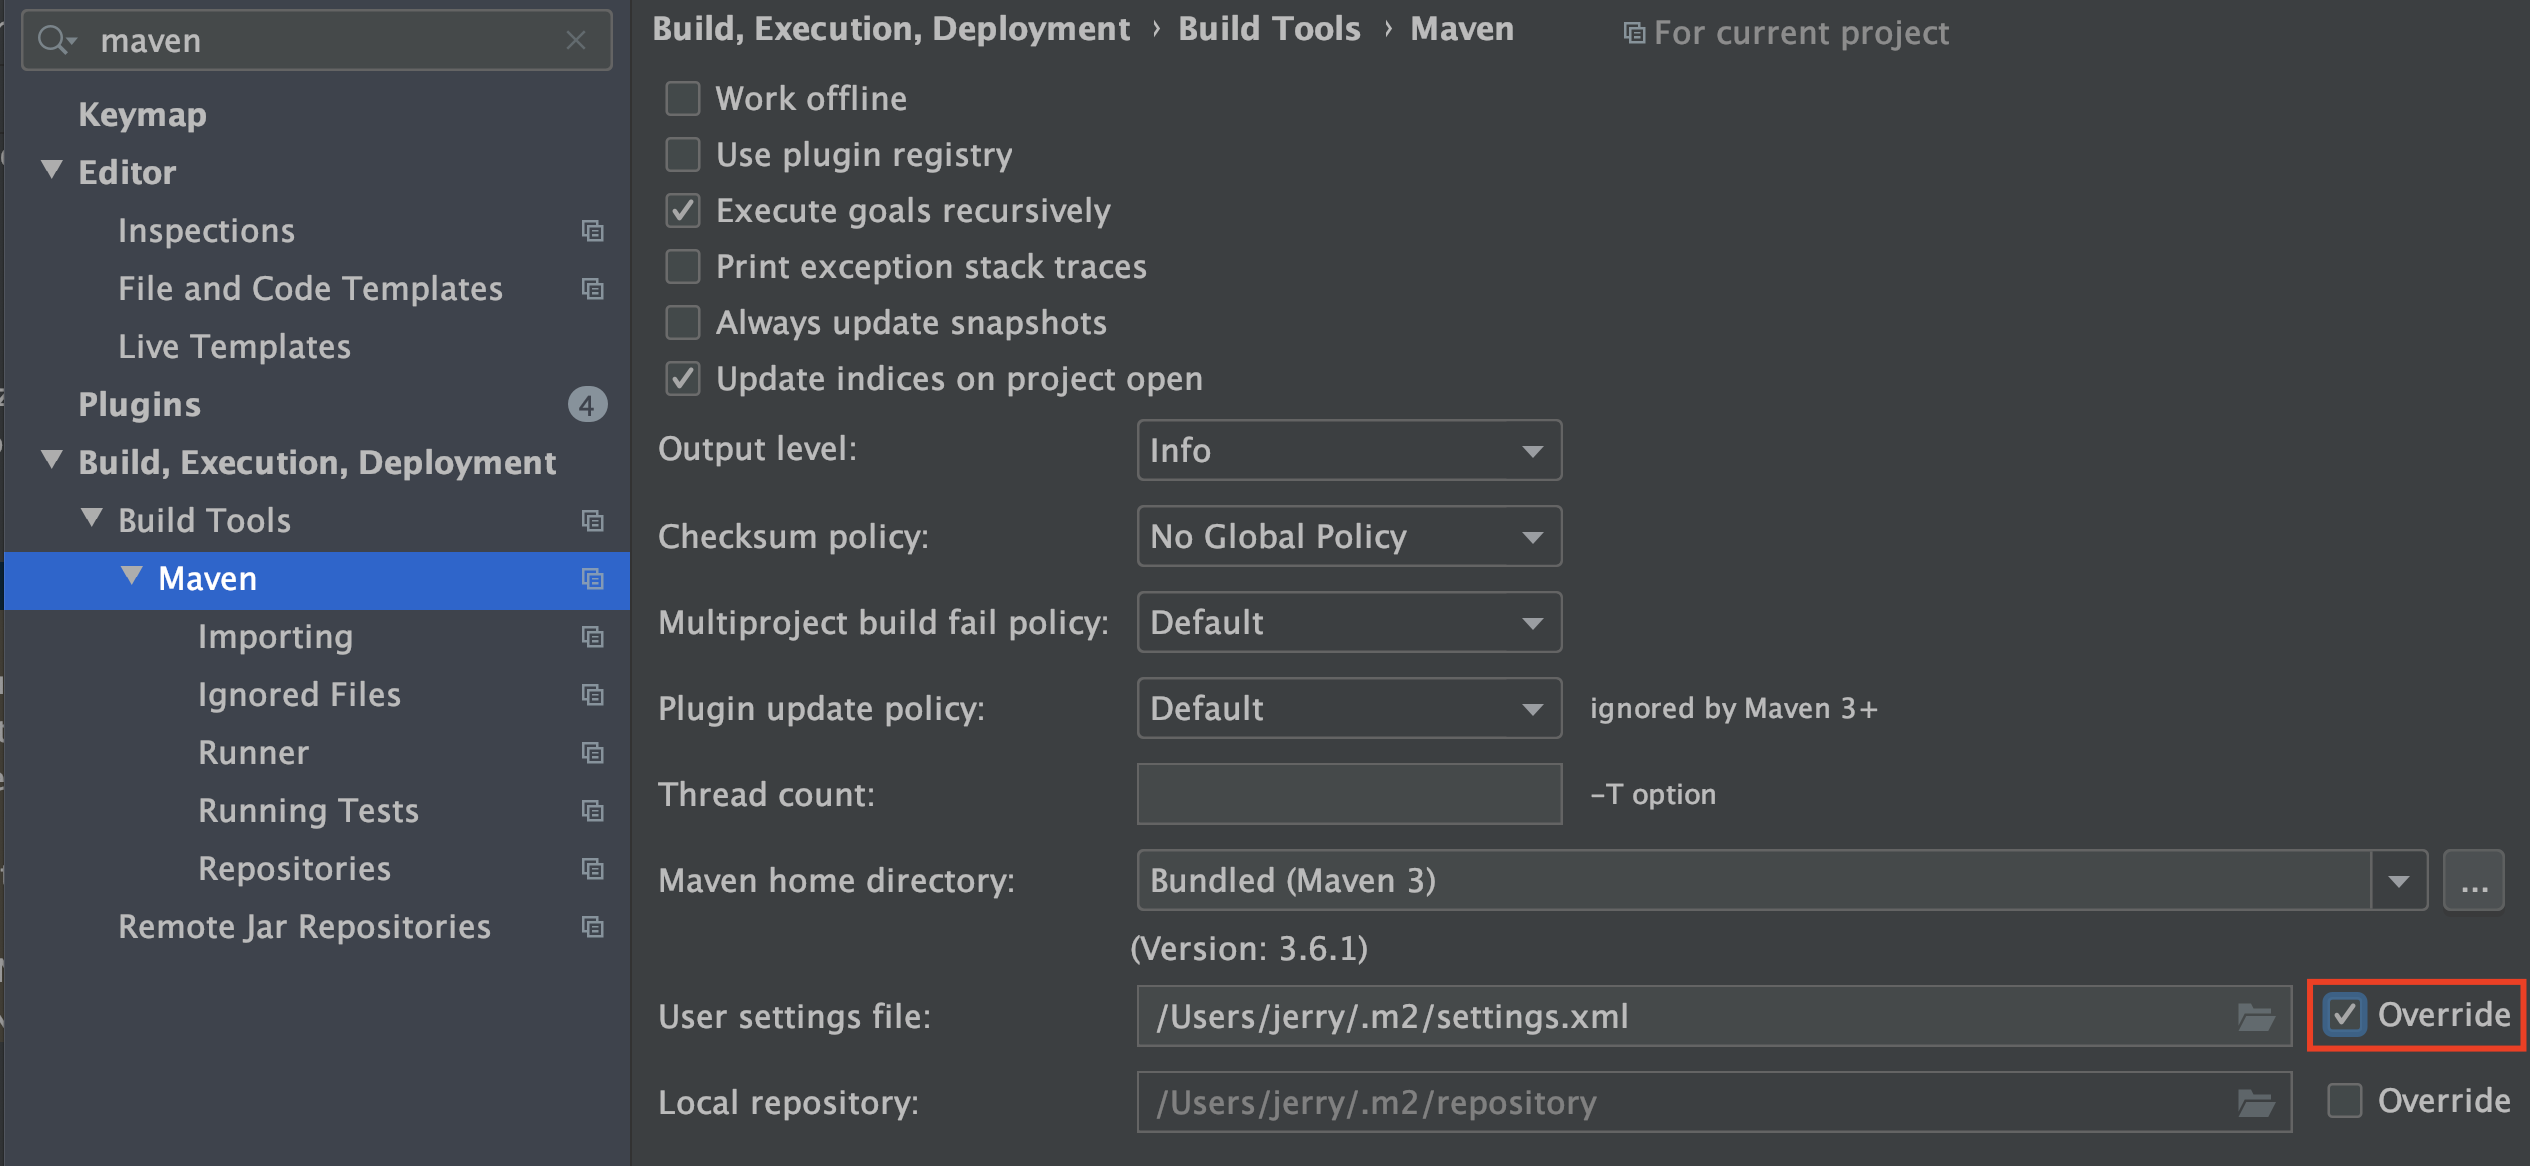Screen dimensions: 2530x1166
Task: Collapse Build, Execution, Deployment tree node
Action: [52, 460]
